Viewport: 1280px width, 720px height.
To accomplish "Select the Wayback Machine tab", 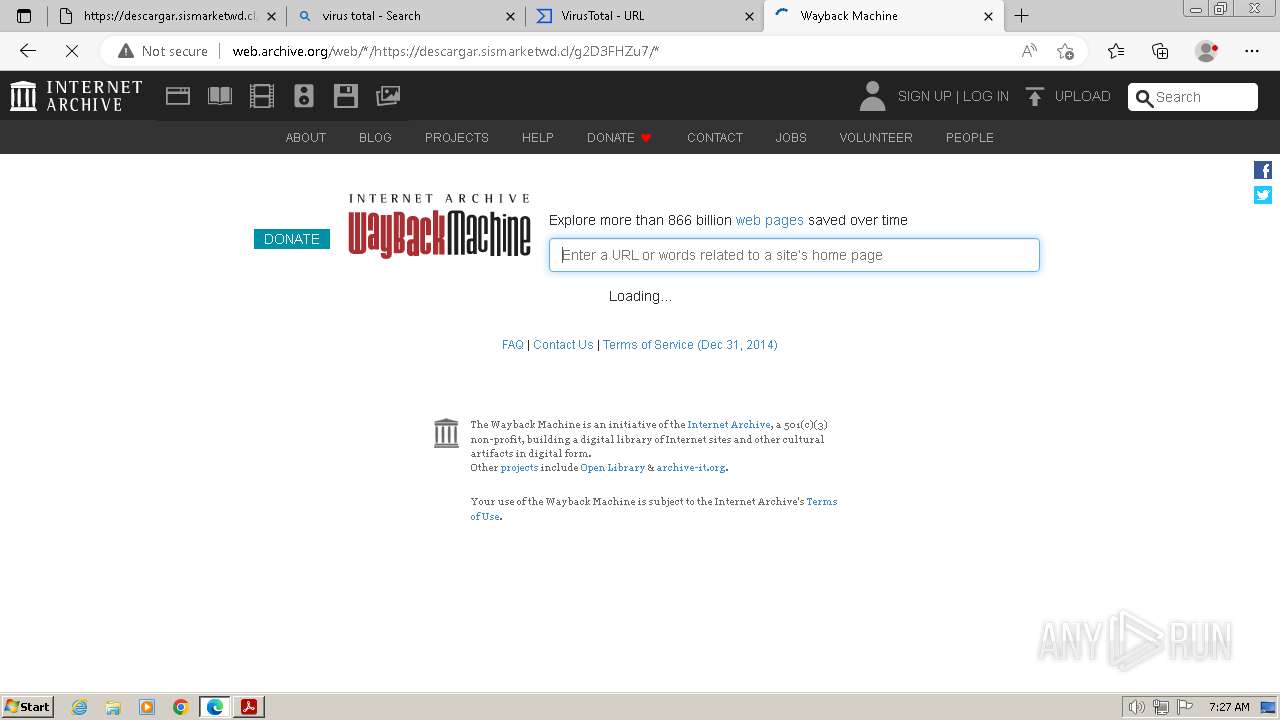I will click(x=883, y=16).
